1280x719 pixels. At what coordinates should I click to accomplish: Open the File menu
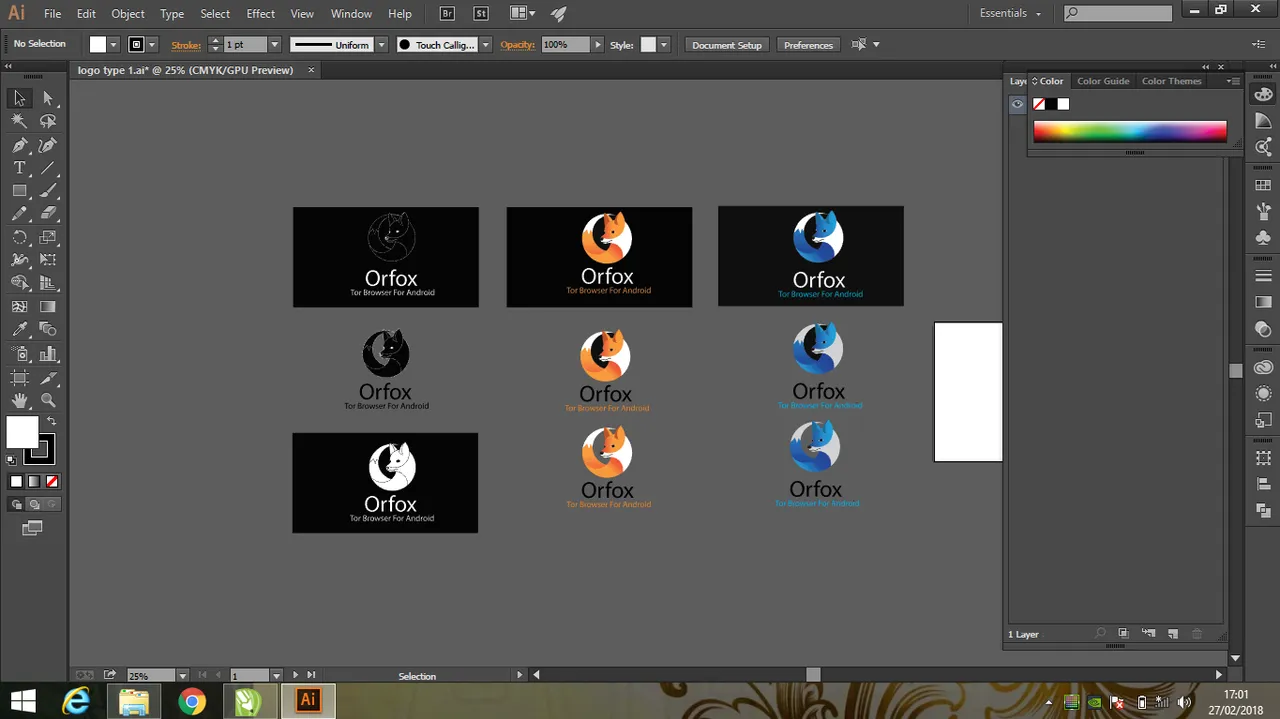(52, 14)
